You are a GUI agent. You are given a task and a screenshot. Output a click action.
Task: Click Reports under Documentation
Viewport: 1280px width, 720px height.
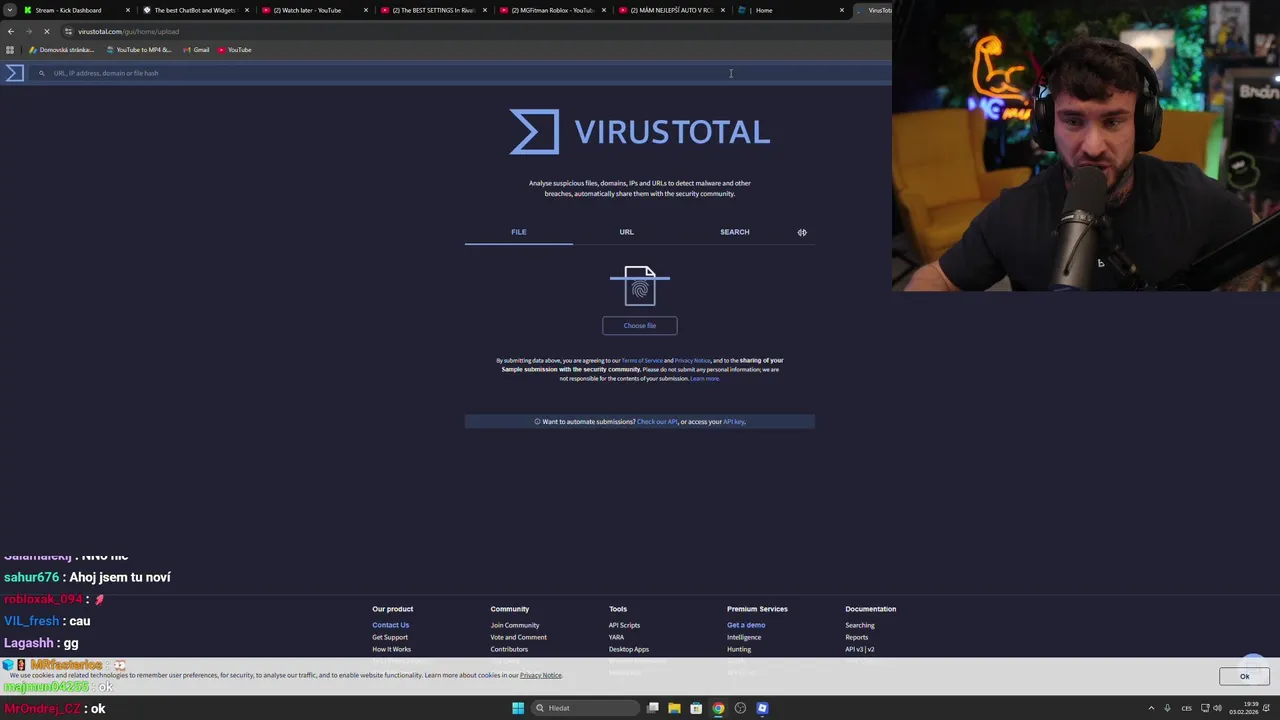click(x=856, y=637)
